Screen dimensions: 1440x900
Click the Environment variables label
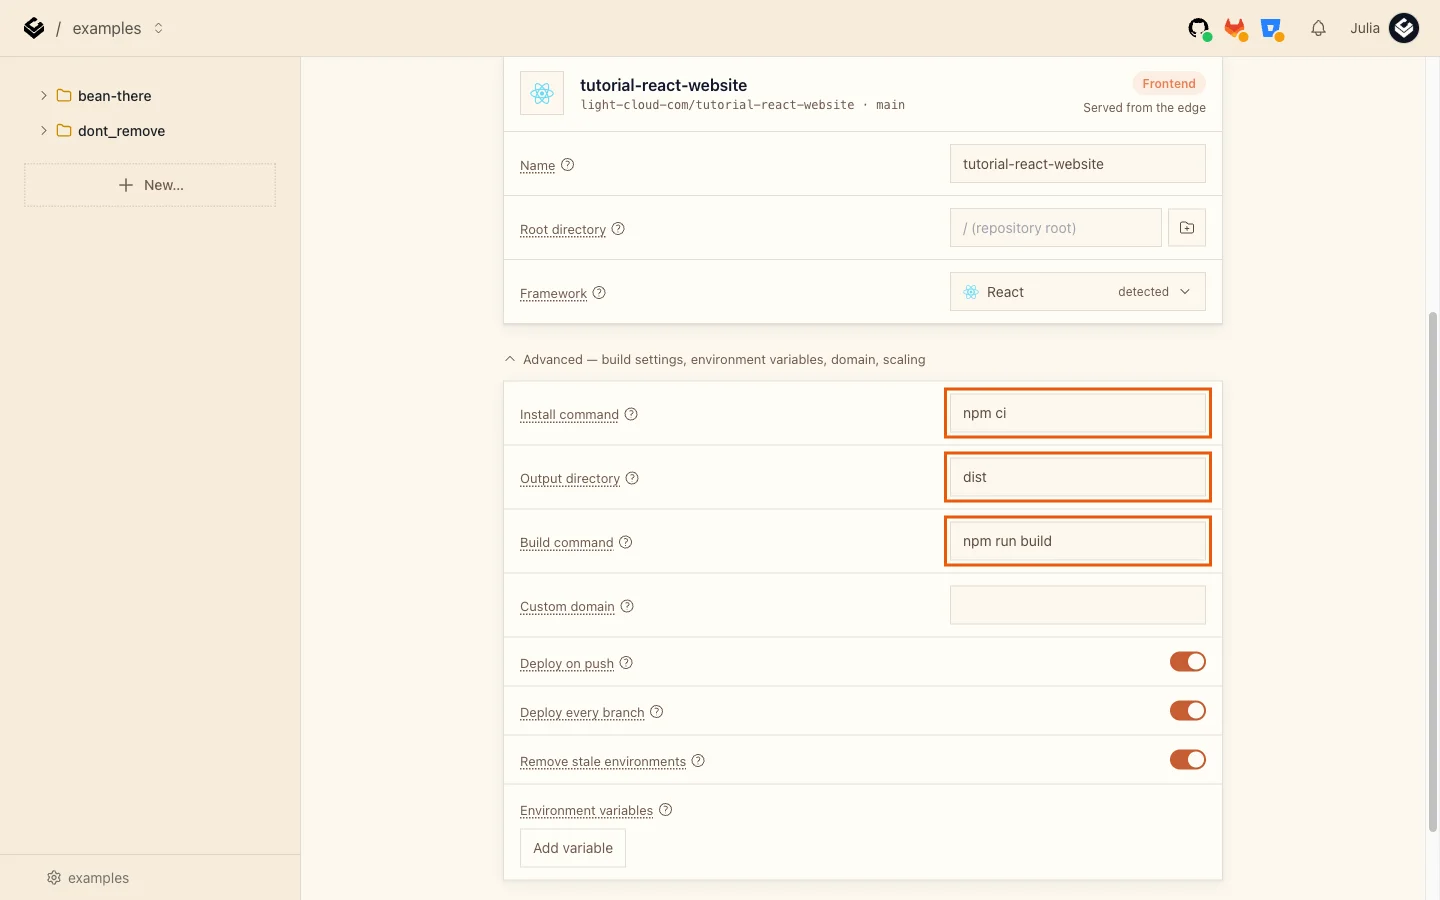click(586, 811)
